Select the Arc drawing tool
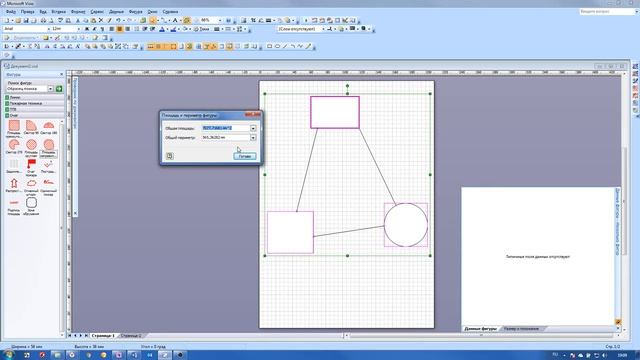Image resolution: width=640 pixels, height=360 pixels. [x=293, y=47]
